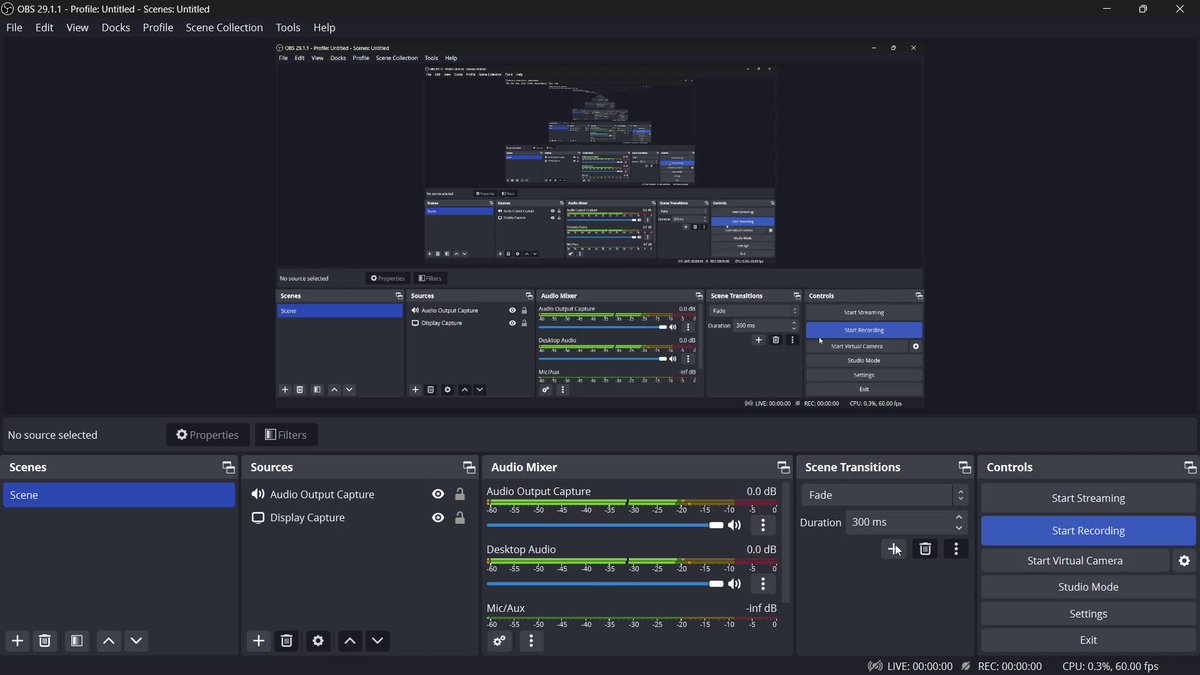Open Audio Output Capture mixer options dots
The width and height of the screenshot is (1200, 675).
coord(763,525)
